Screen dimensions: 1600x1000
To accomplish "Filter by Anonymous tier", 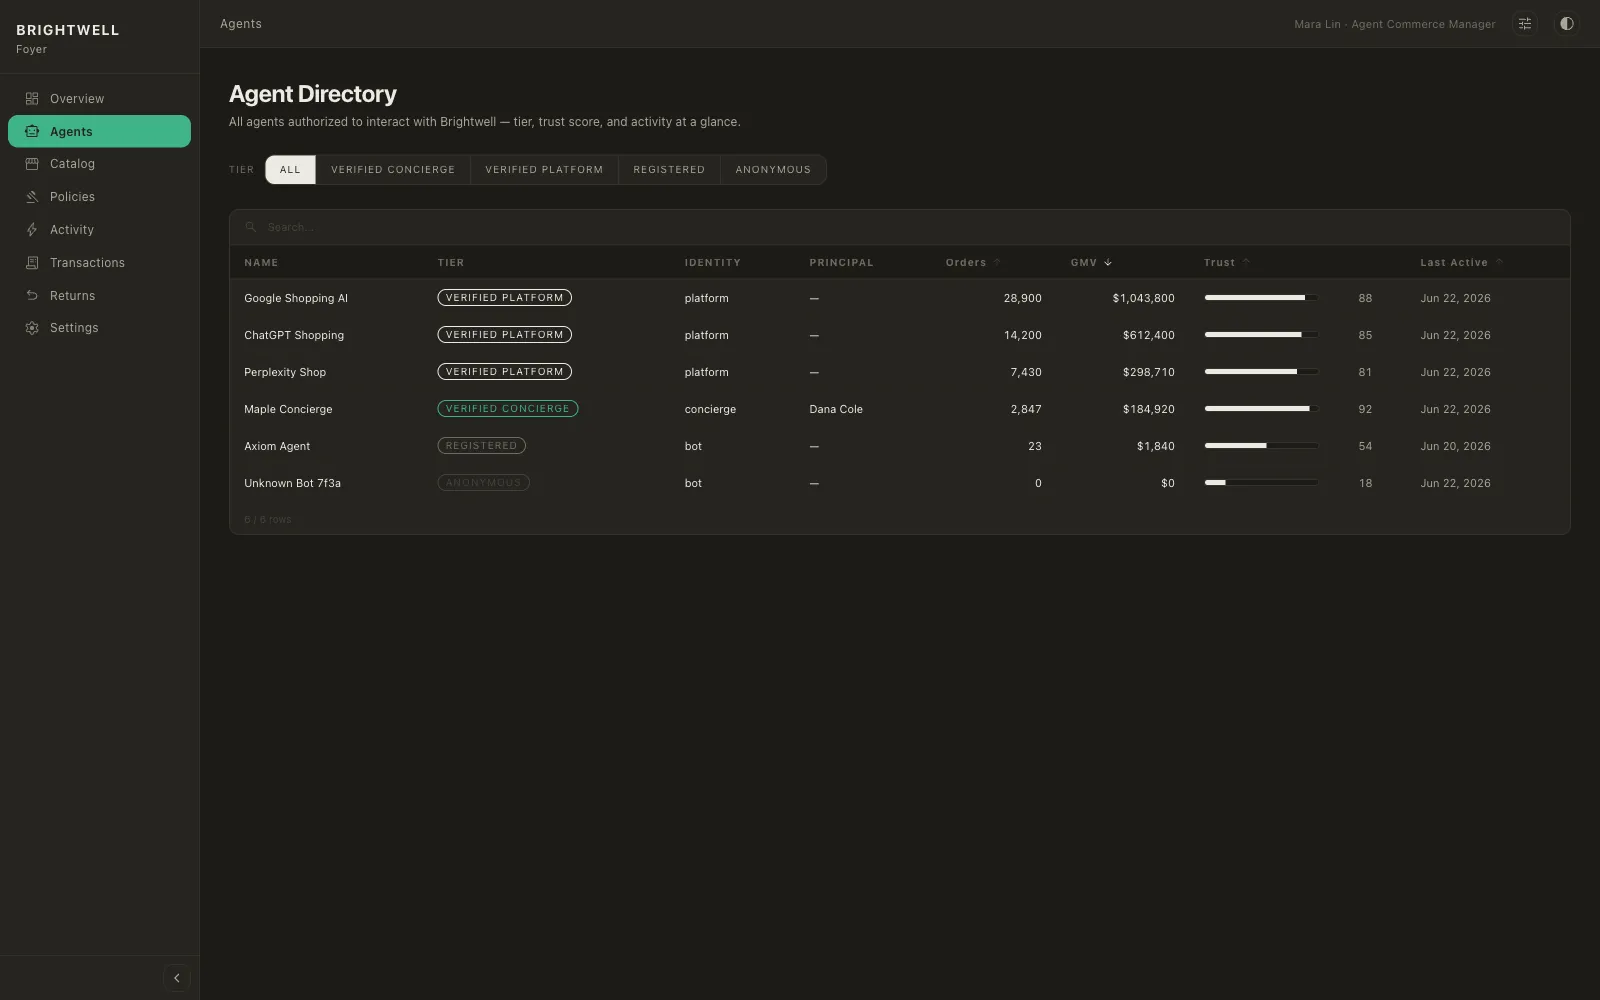I will (773, 170).
